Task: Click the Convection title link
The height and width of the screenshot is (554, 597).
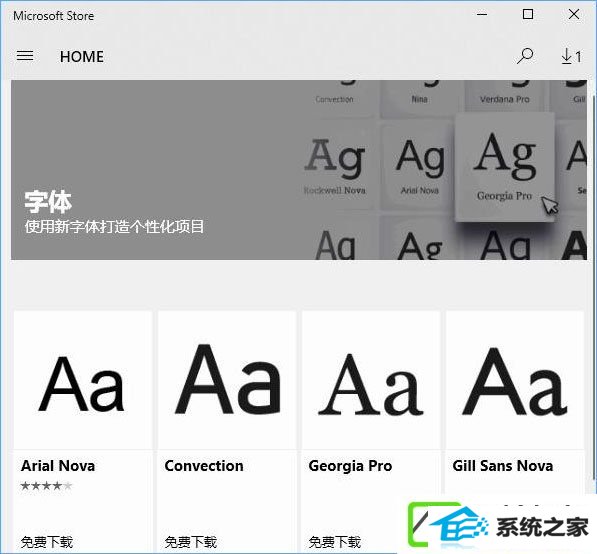Action: tap(204, 466)
